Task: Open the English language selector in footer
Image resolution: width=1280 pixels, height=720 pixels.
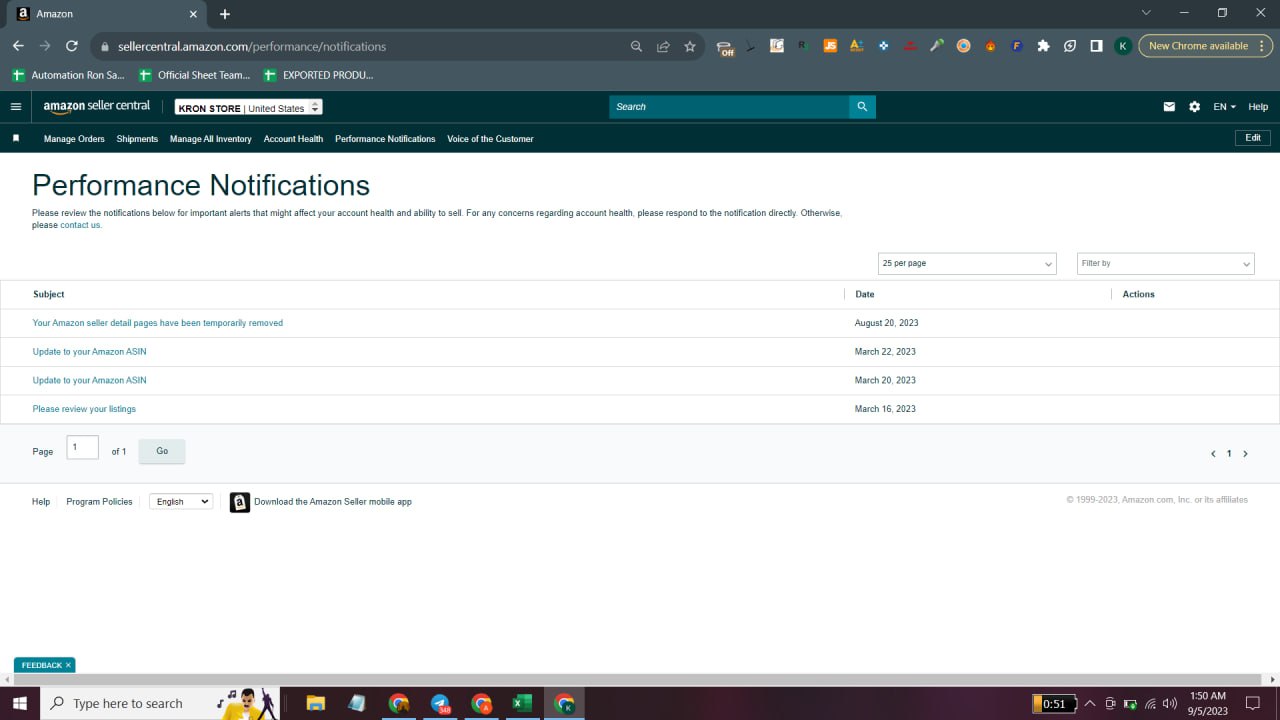Action: point(181,502)
